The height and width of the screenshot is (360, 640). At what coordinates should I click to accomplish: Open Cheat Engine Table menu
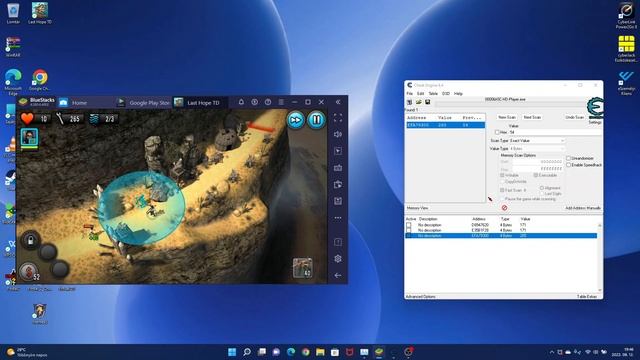coord(433,93)
